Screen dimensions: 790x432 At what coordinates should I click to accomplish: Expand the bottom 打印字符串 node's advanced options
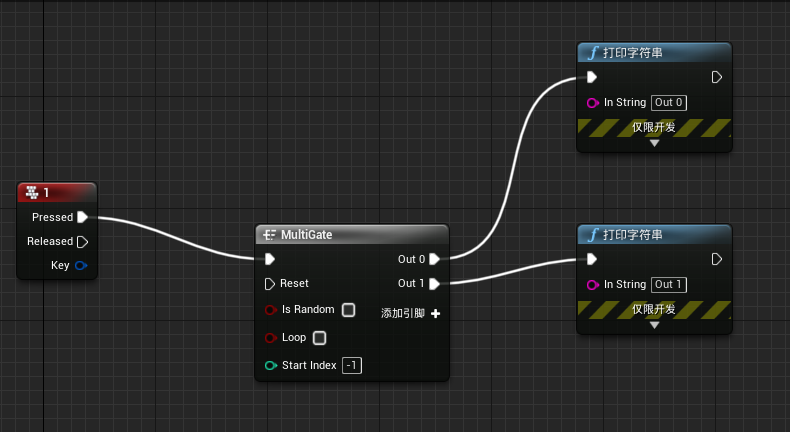tap(655, 325)
